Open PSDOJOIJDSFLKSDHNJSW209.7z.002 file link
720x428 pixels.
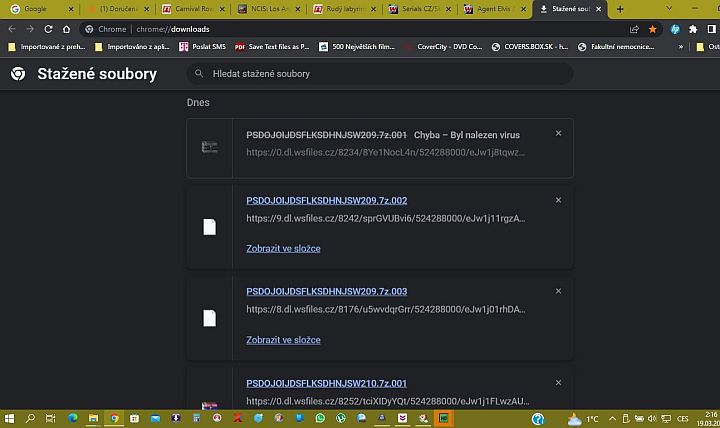tap(326, 201)
